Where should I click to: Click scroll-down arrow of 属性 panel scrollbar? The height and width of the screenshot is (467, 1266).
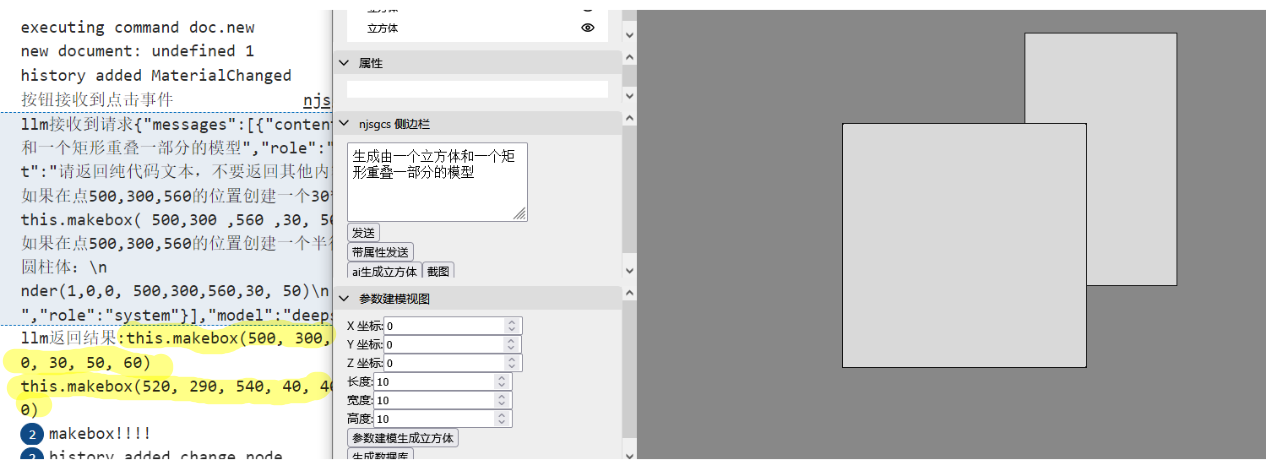point(629,96)
